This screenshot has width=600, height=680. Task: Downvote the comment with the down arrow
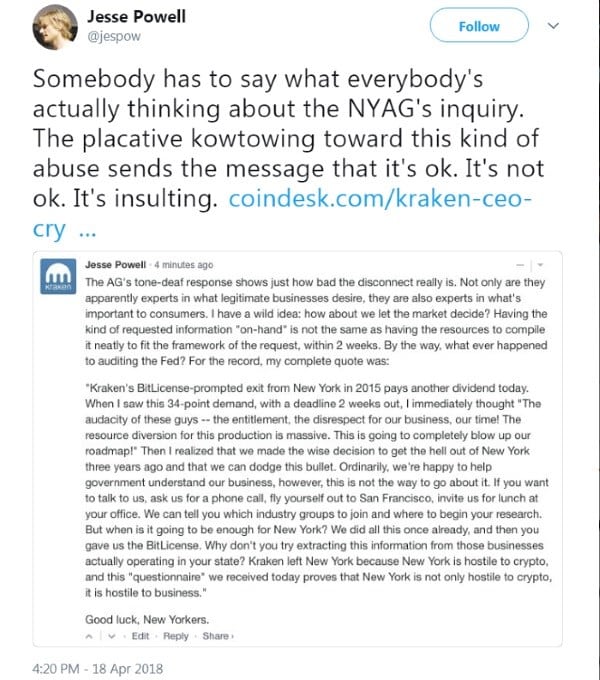[x=111, y=636]
